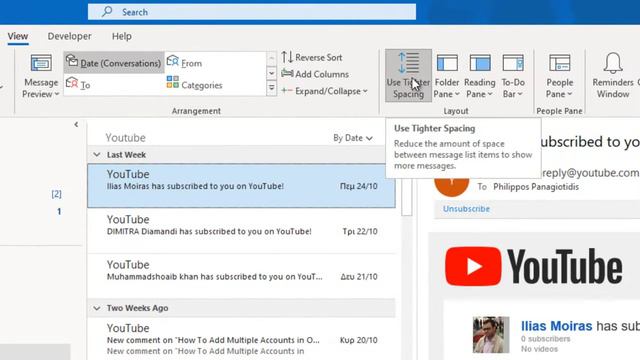Open Reading Pane options

tap(480, 76)
